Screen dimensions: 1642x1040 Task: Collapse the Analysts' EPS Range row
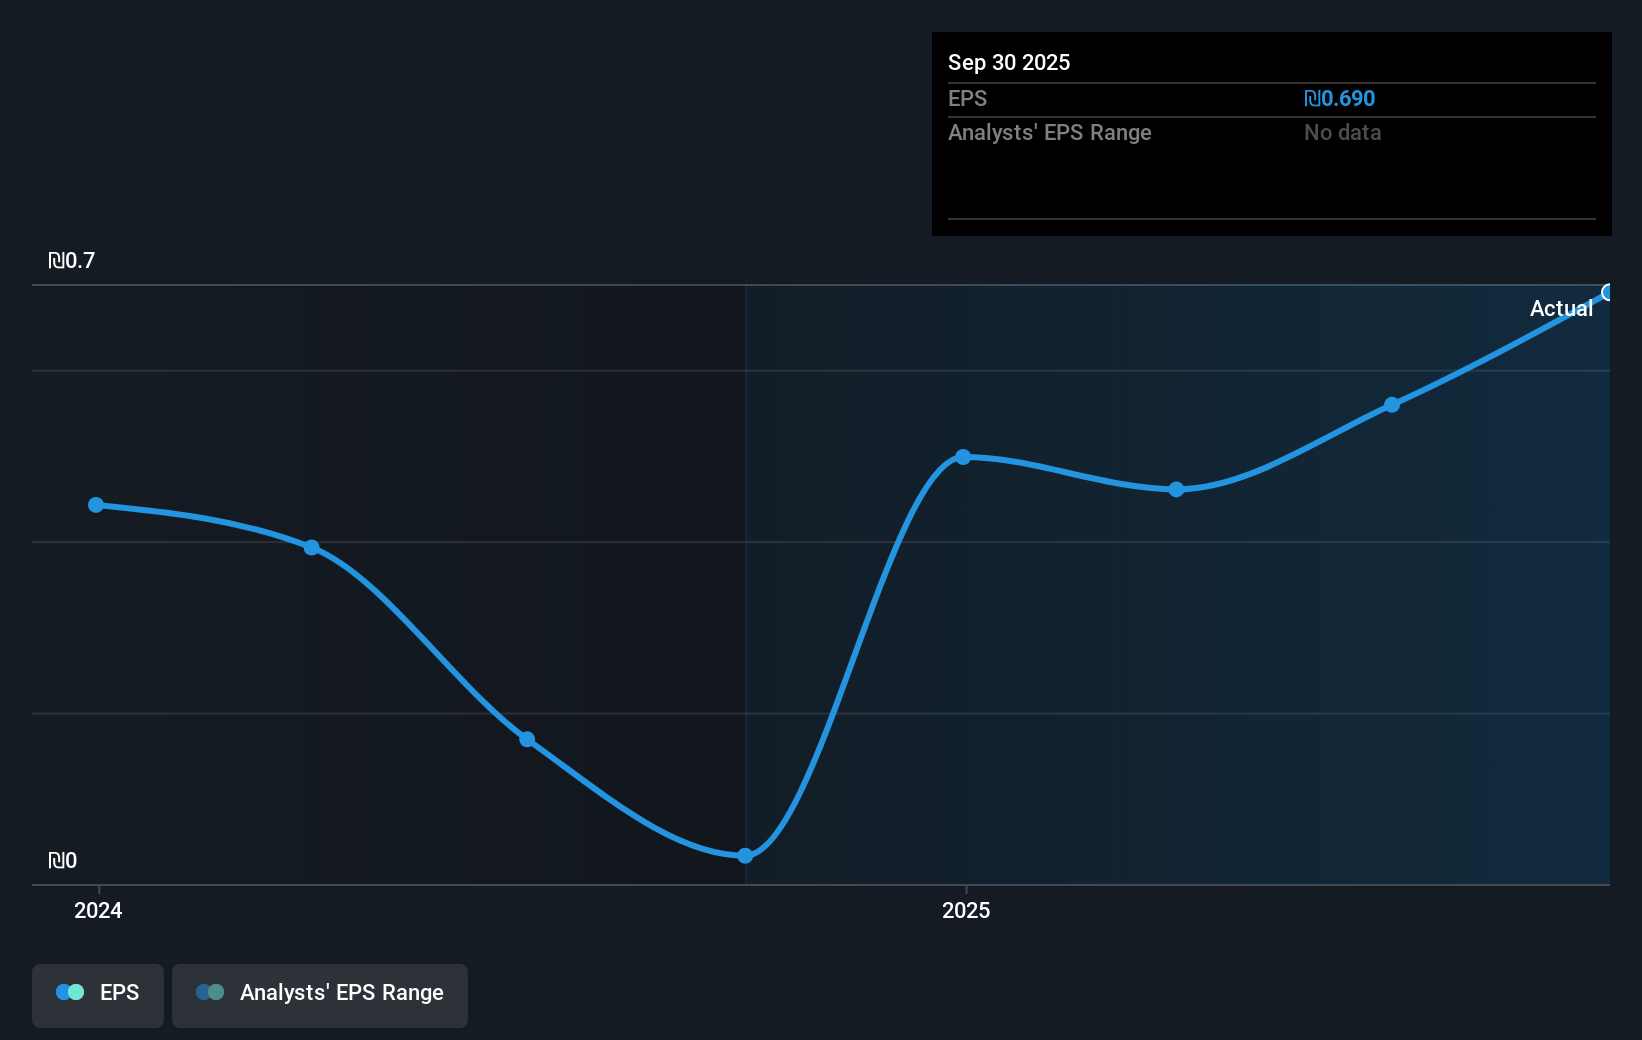tap(1049, 132)
